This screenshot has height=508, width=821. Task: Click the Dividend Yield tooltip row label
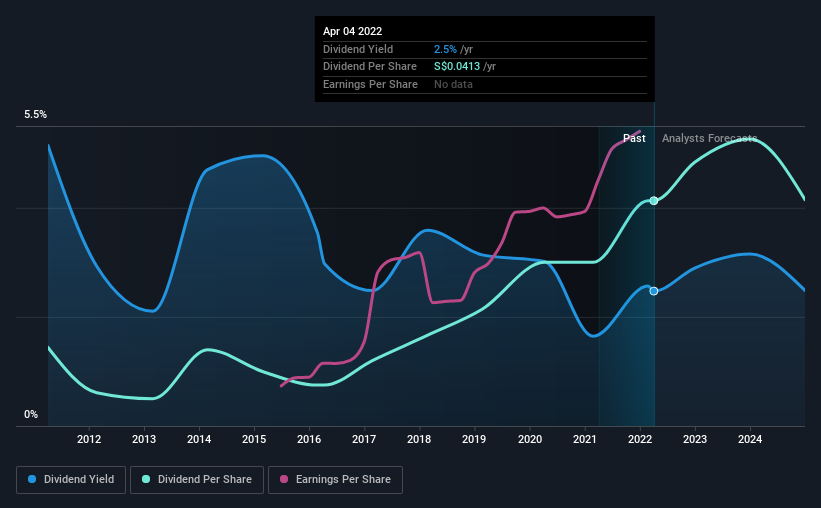point(358,49)
